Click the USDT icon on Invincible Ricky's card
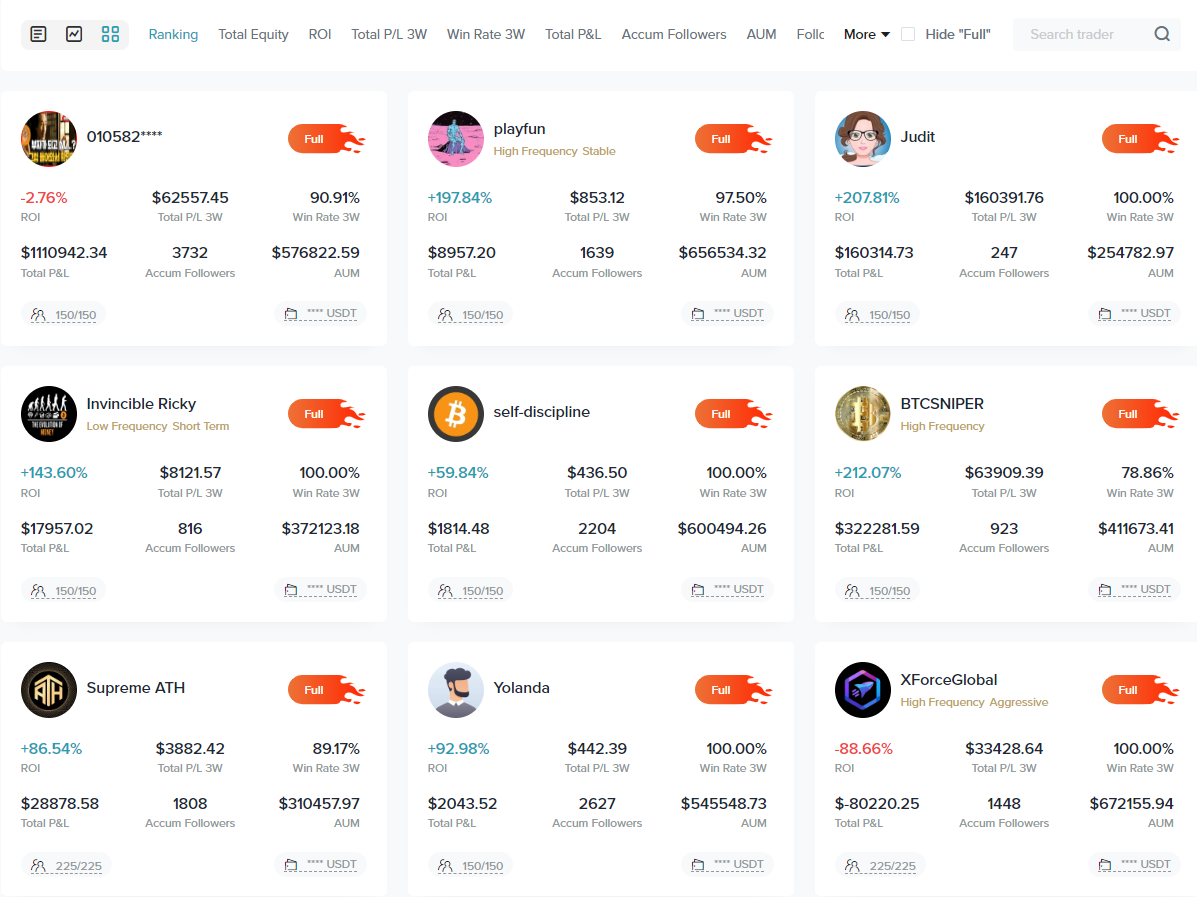This screenshot has height=897, width=1197. click(293, 588)
